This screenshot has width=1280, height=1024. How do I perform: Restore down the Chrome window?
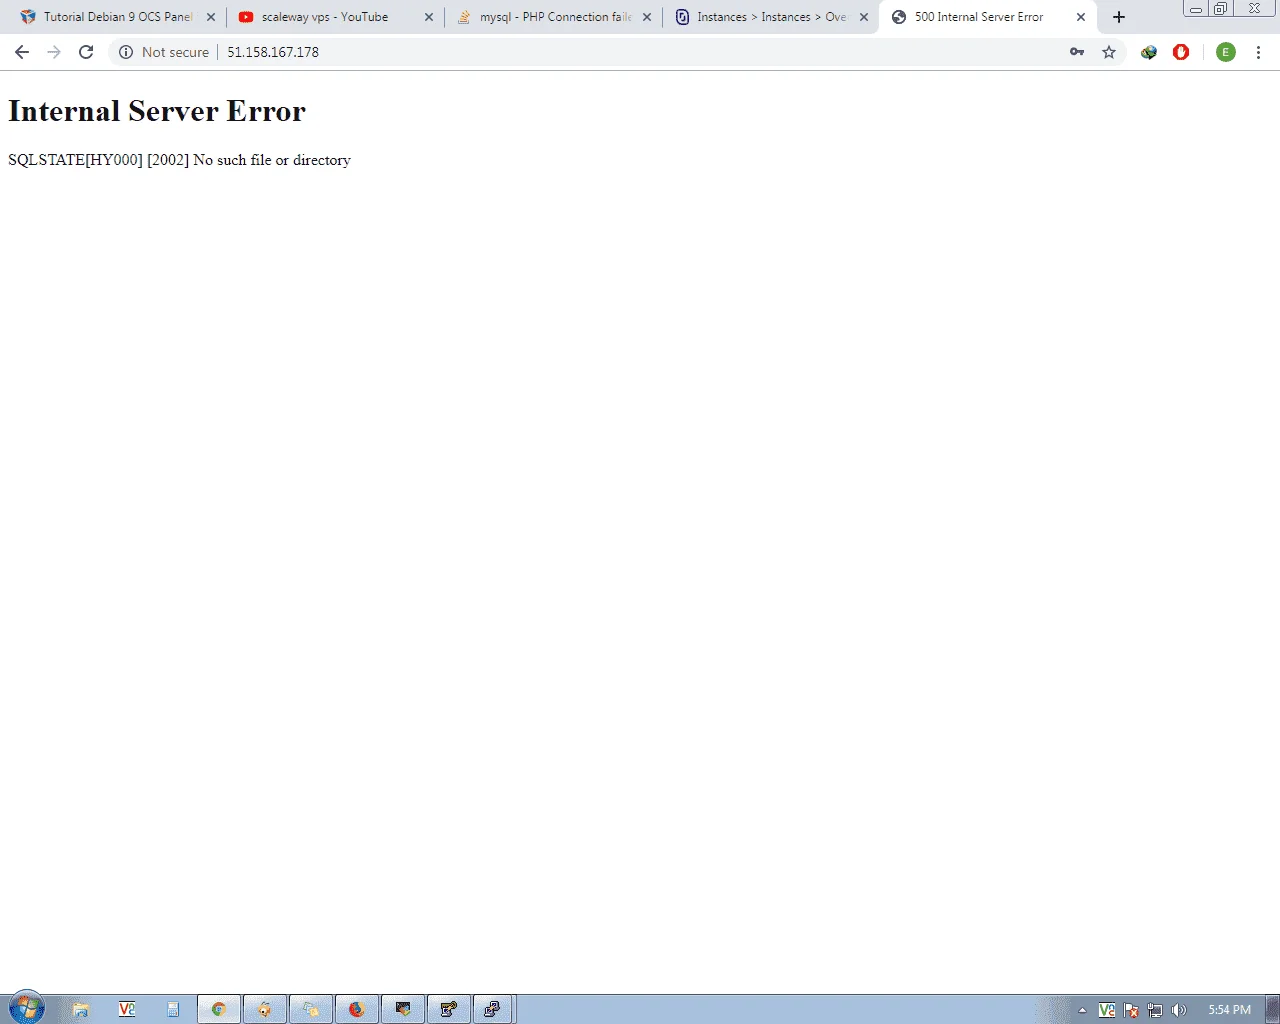(1220, 9)
